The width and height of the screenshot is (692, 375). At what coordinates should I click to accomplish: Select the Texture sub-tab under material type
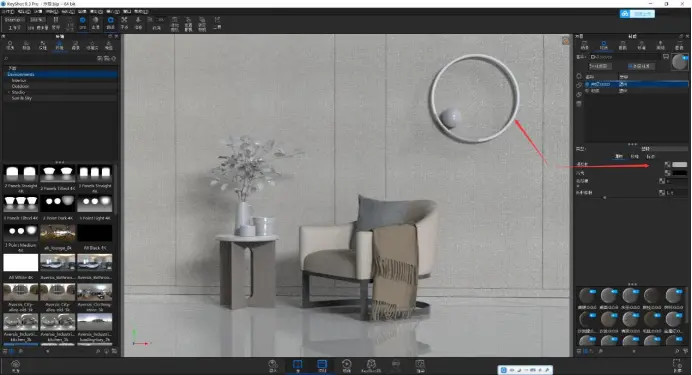(634, 157)
